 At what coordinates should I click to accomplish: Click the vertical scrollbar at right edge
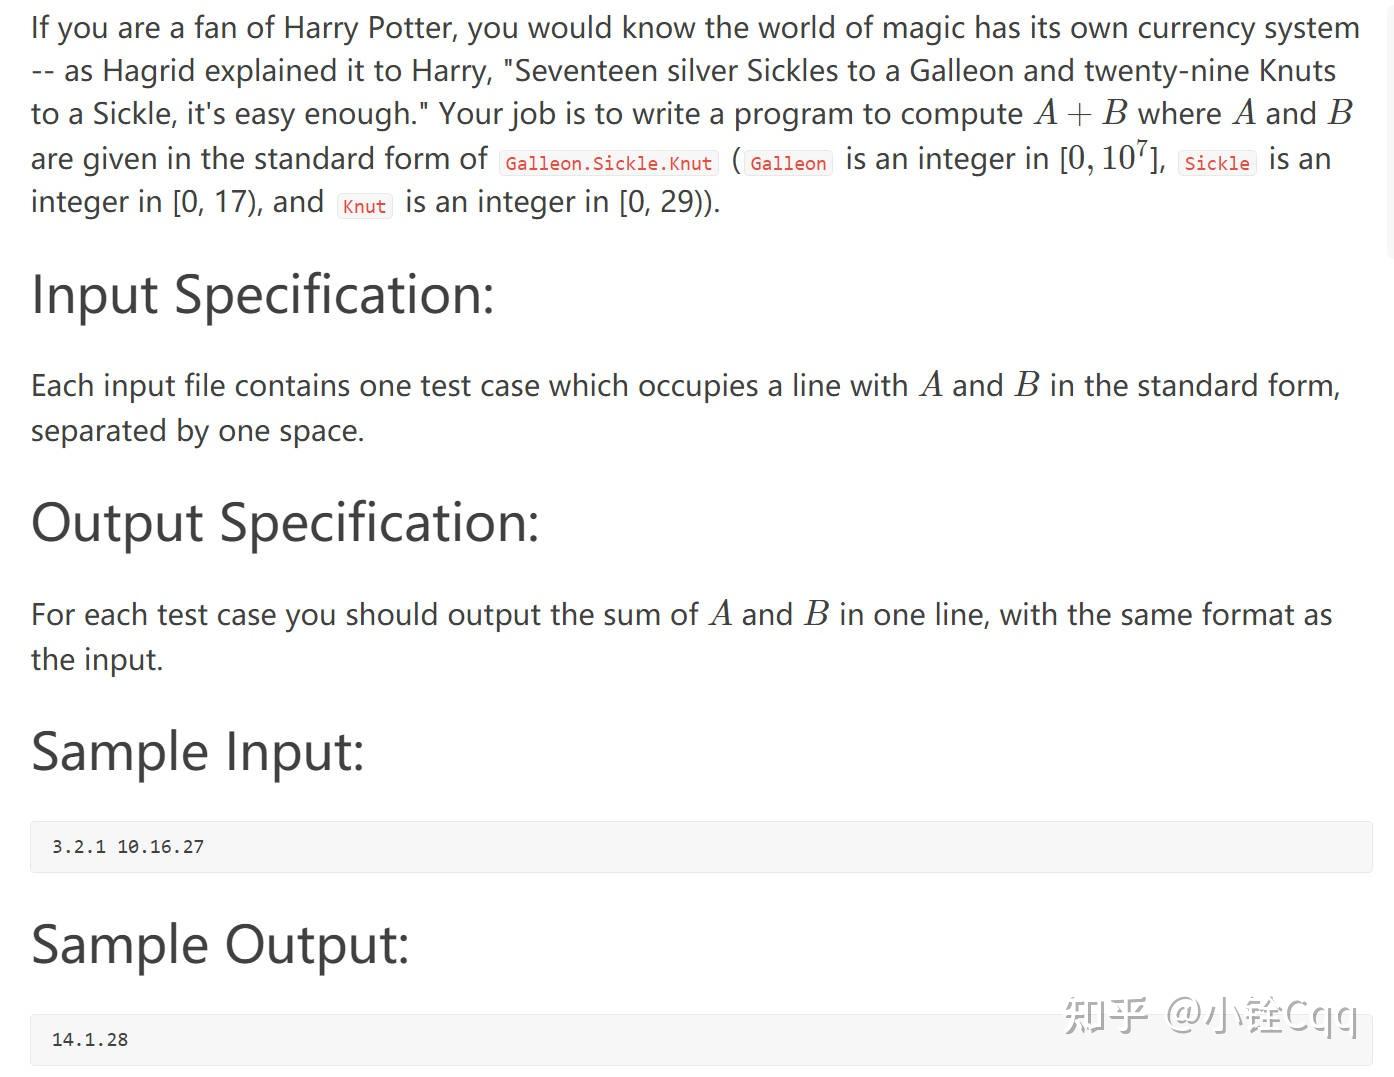(1389, 130)
